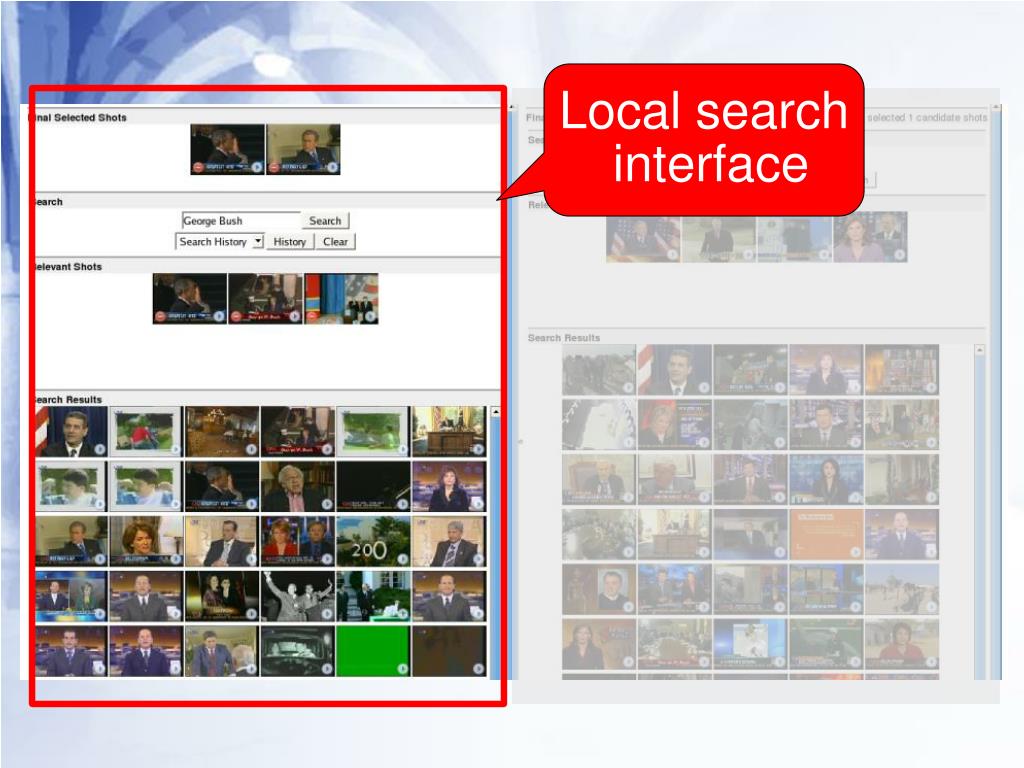This screenshot has height=768, width=1024.
Task: Play the first shot in Relevant Shots
Action: pos(219,317)
